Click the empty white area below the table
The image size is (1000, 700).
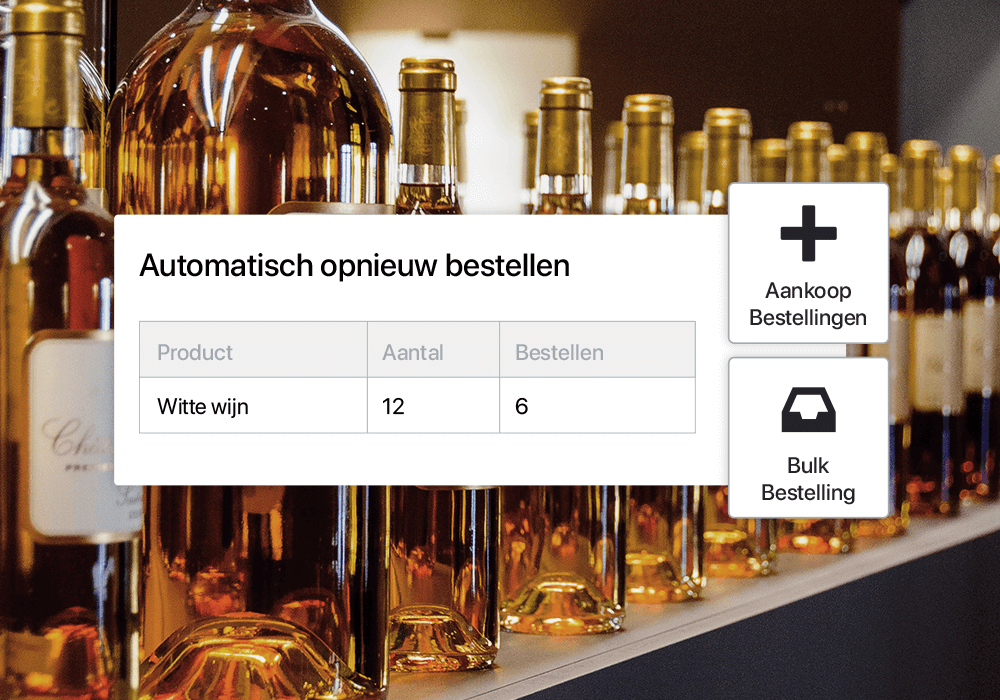418,459
